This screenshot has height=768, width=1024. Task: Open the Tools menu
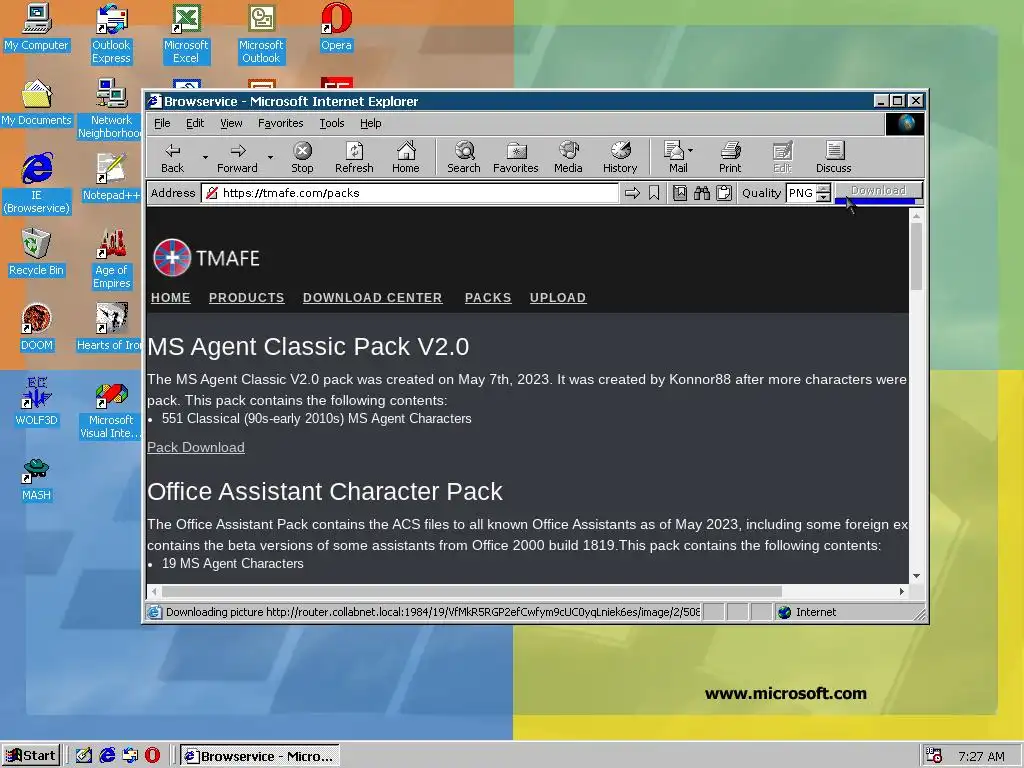(332, 123)
